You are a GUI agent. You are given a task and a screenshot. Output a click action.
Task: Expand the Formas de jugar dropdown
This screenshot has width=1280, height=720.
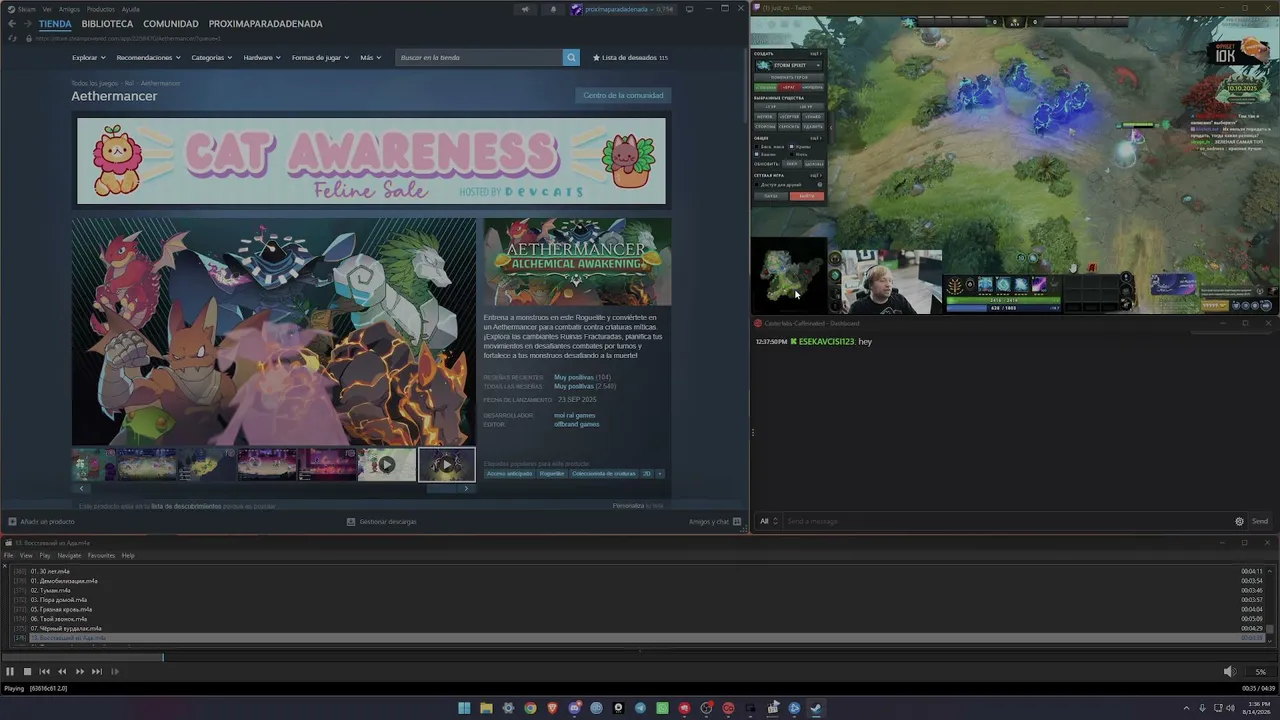point(320,58)
